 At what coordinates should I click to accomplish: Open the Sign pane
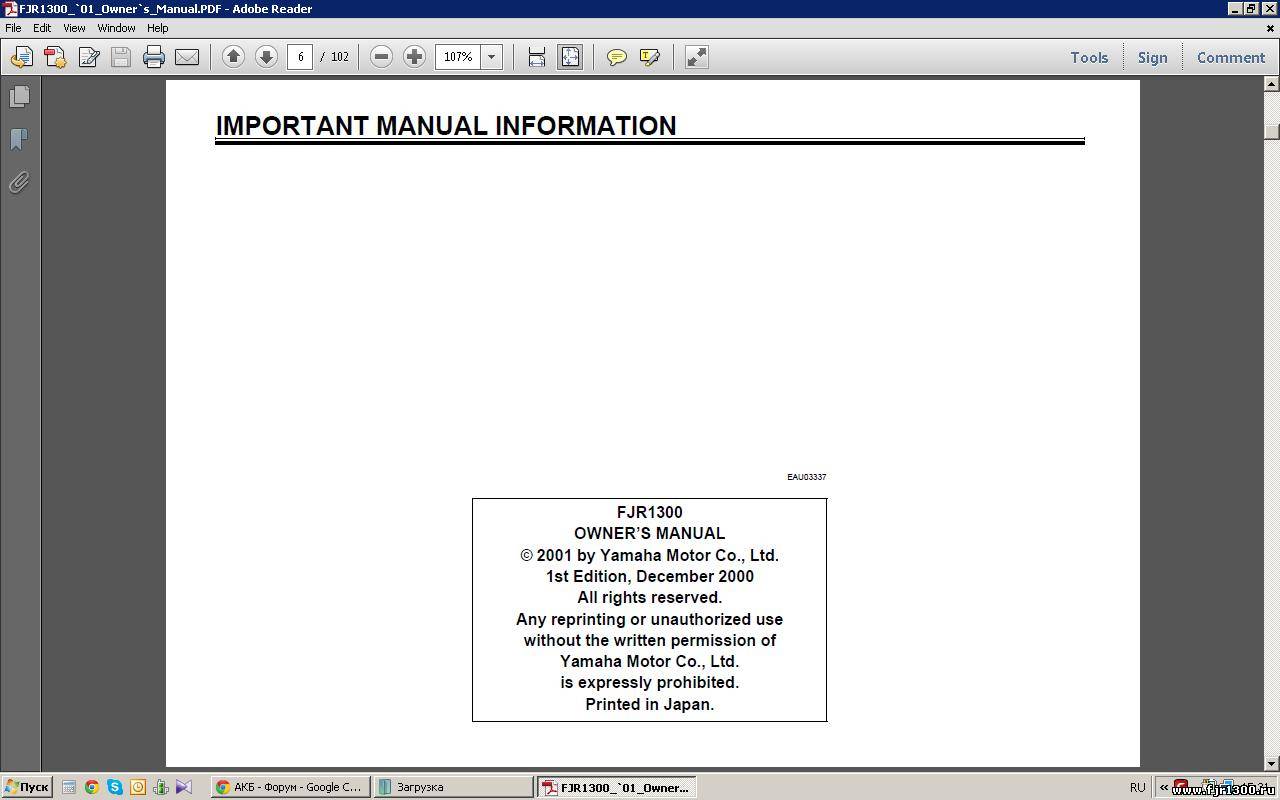1152,58
